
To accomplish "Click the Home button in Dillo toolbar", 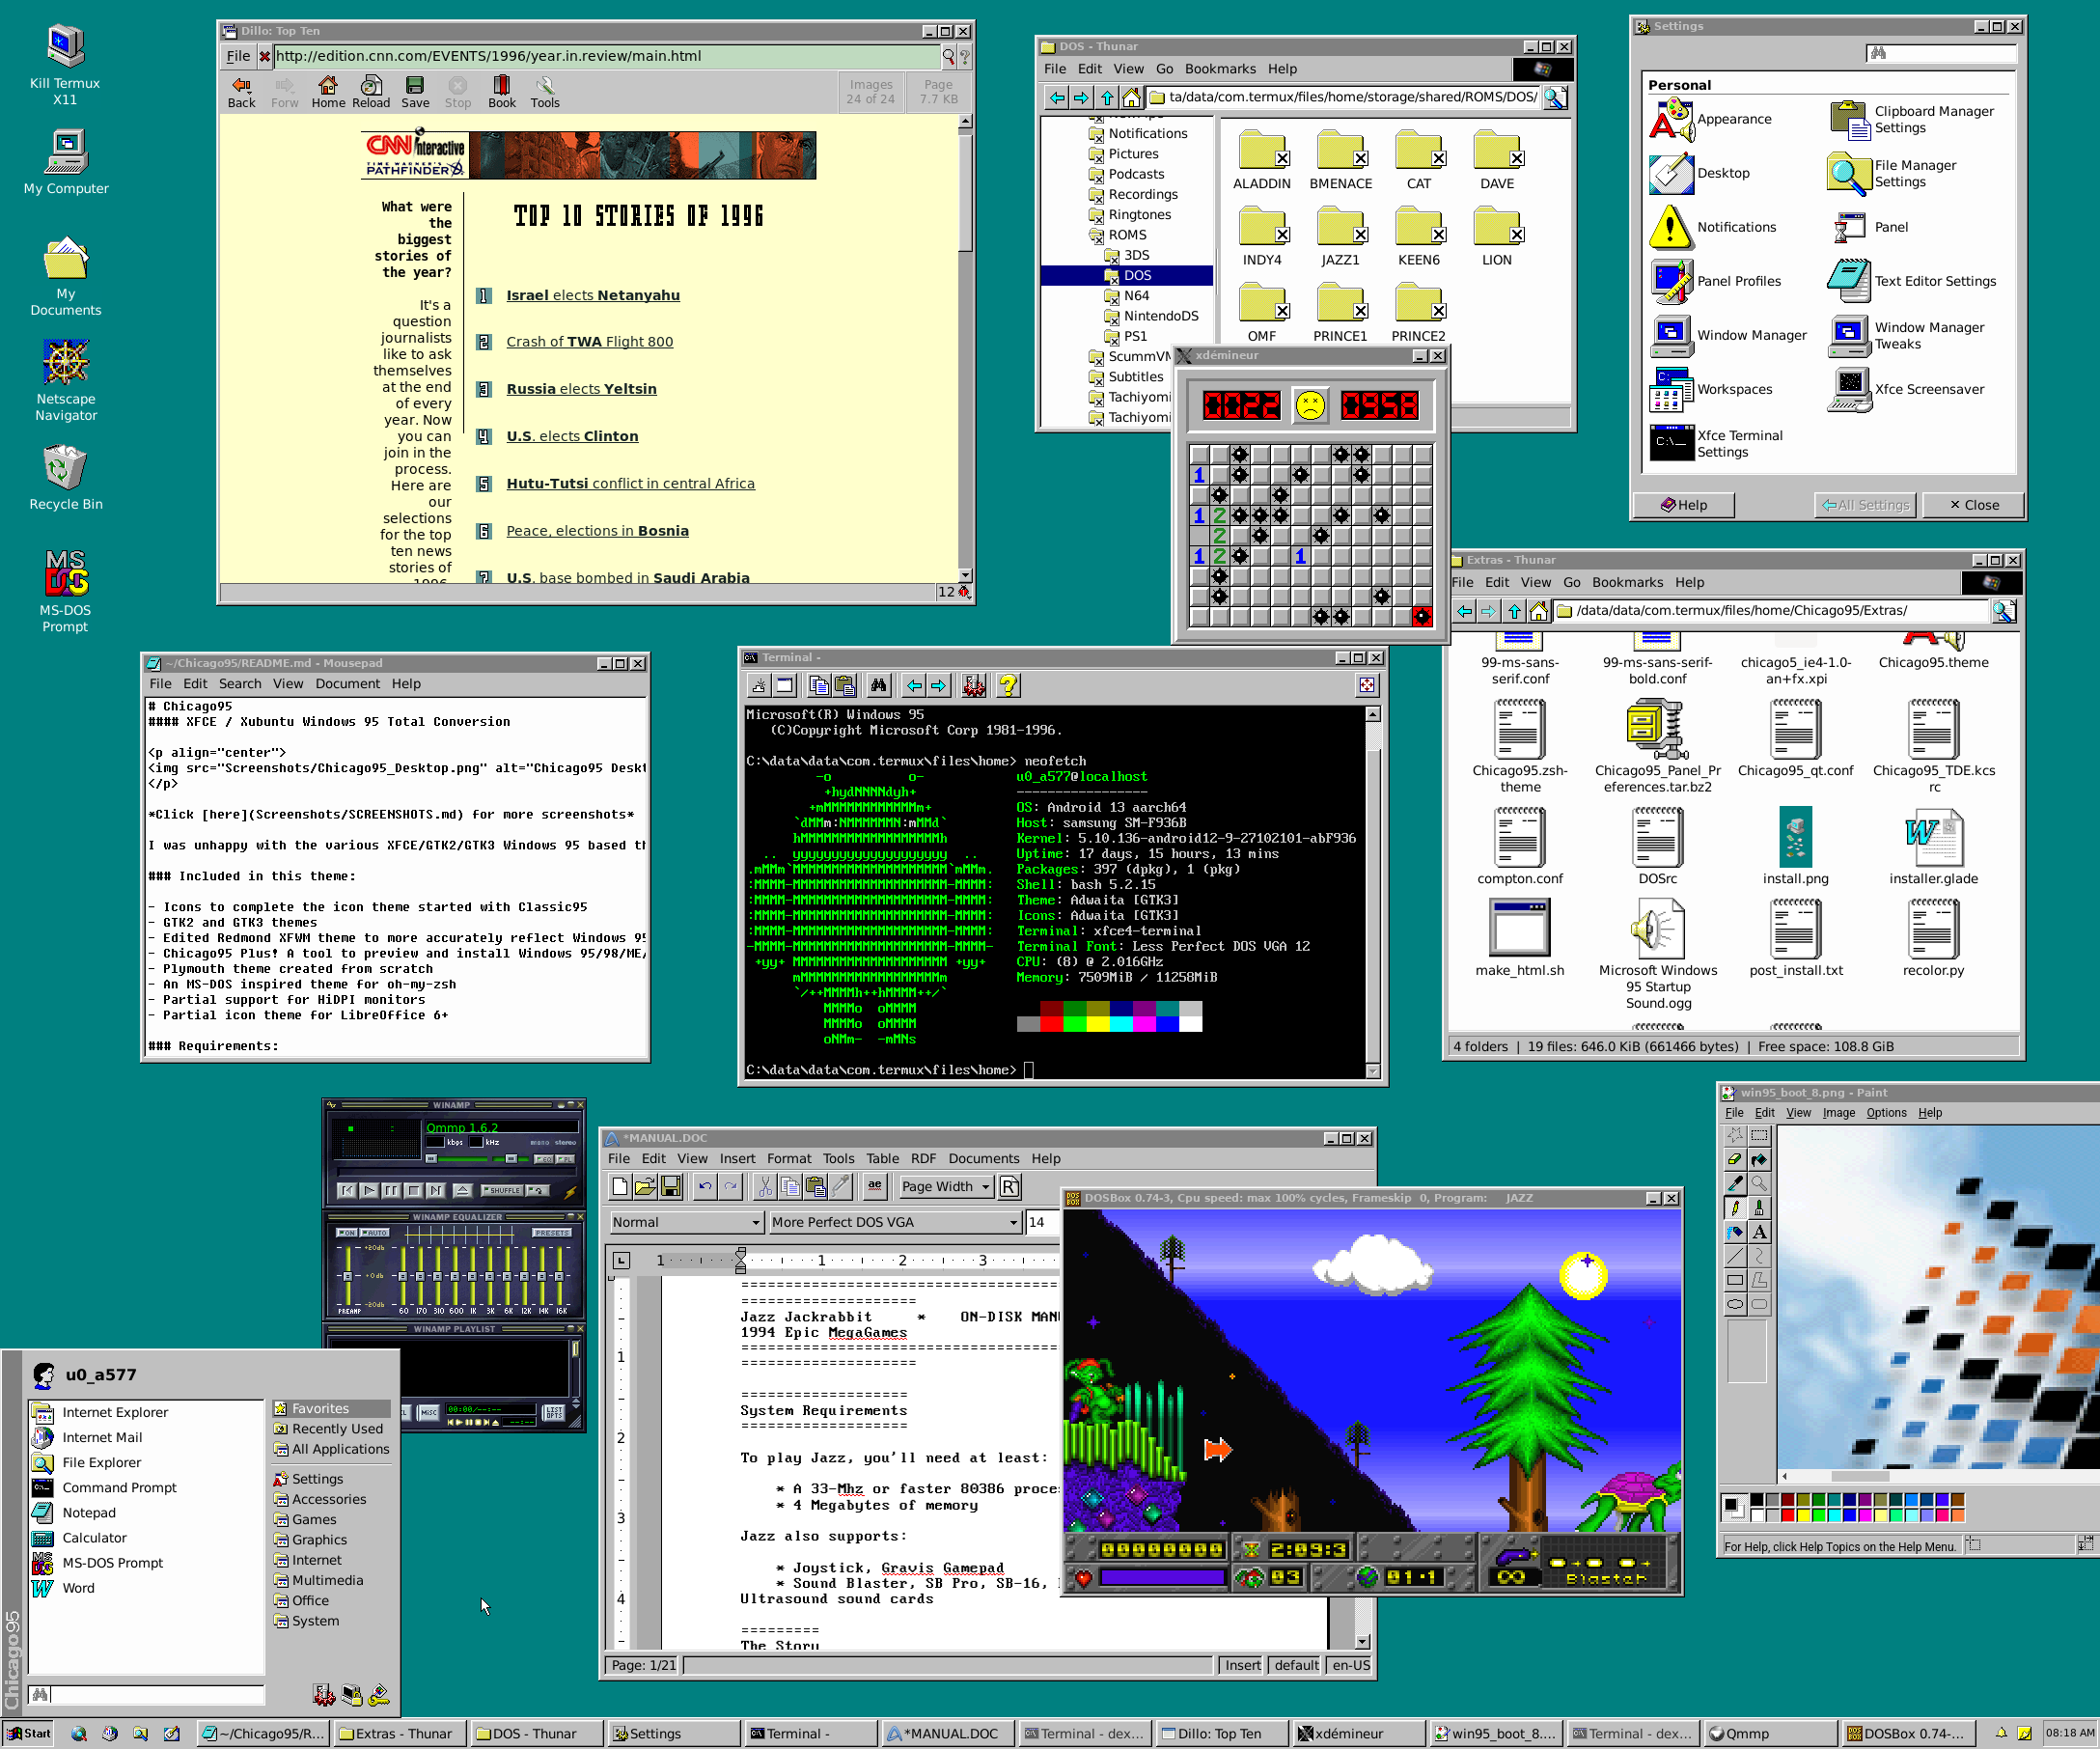I will click(x=328, y=92).
